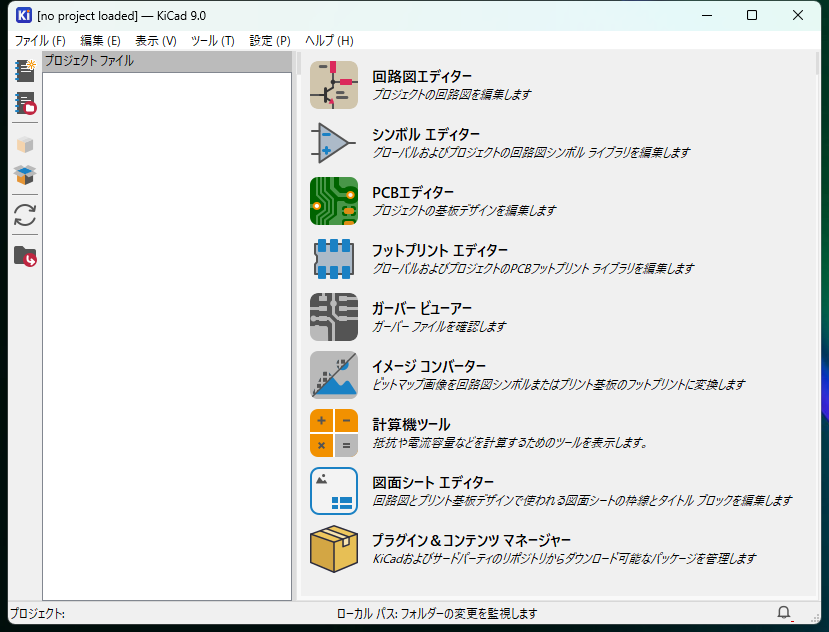Click the プロジェクト ファイル panel header

(166, 61)
